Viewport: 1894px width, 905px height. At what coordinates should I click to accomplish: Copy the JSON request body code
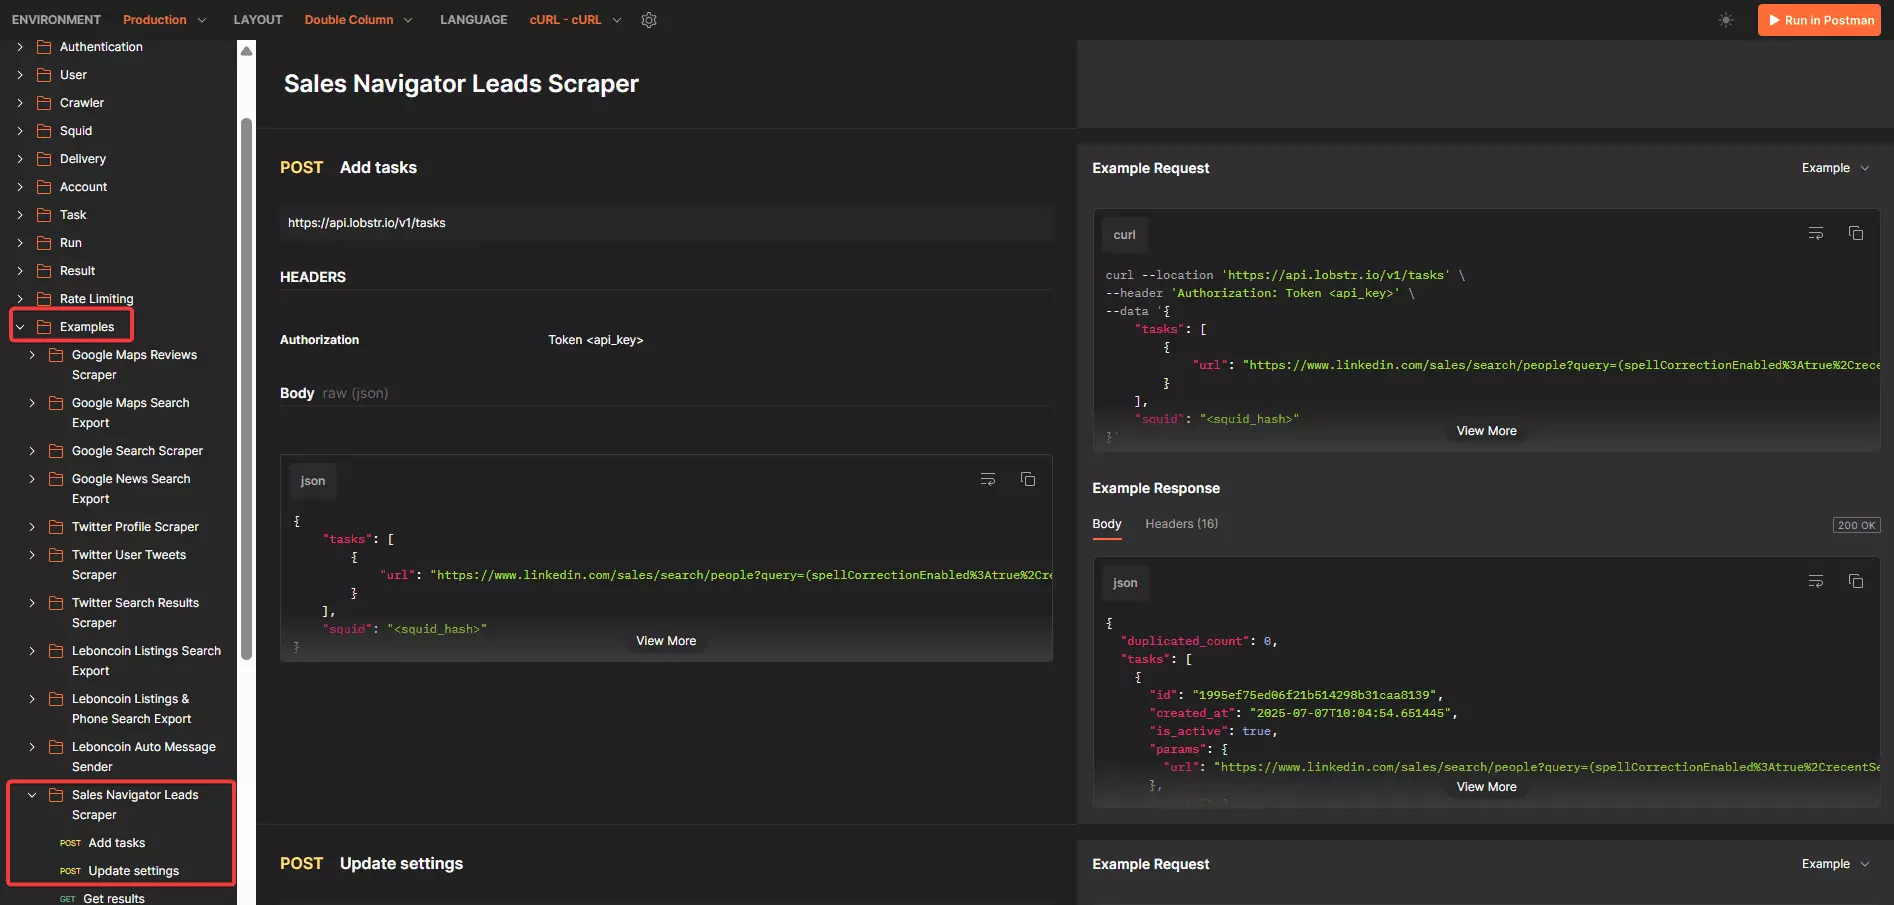[1027, 479]
